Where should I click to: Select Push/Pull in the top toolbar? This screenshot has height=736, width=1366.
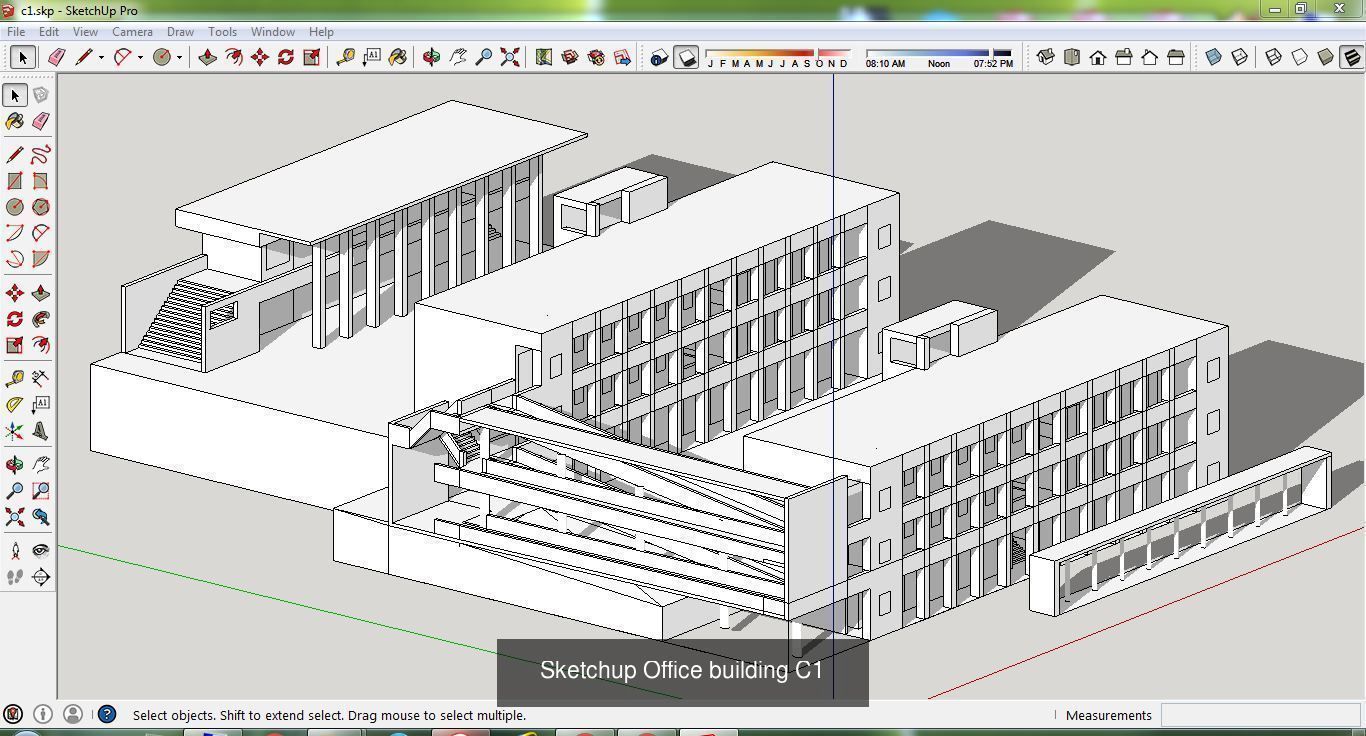pos(208,57)
